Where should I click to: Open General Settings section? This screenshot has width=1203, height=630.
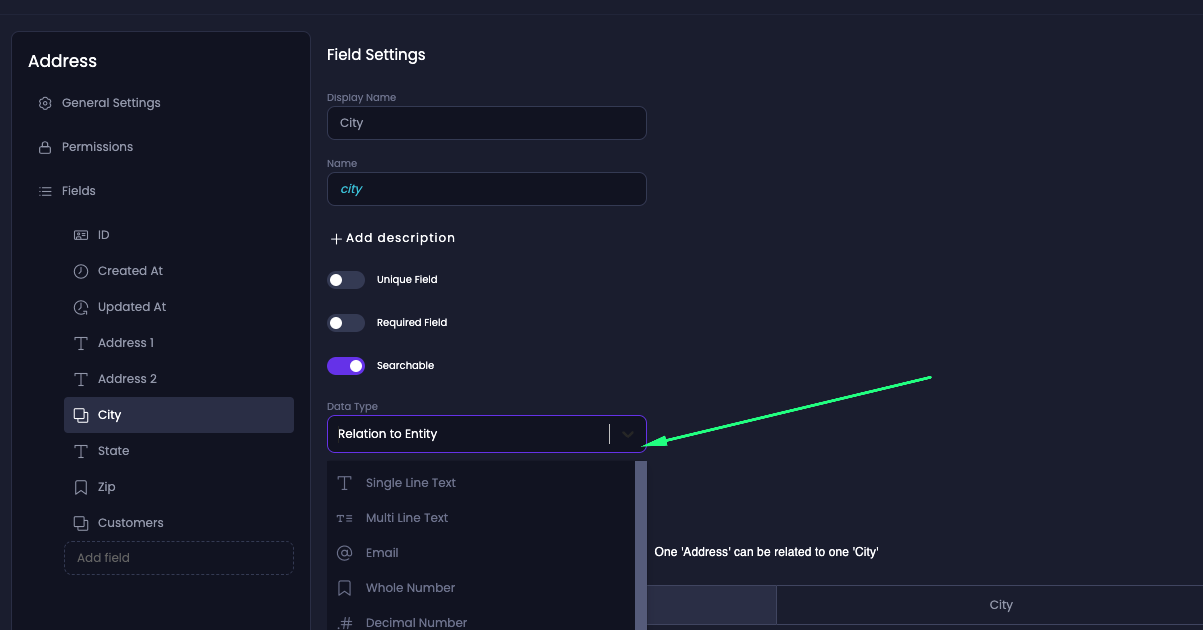point(111,103)
